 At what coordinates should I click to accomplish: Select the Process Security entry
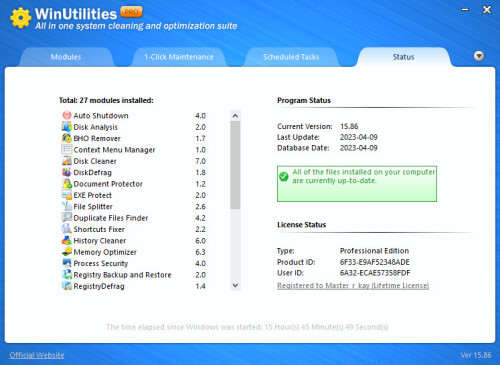pyautogui.click(x=101, y=263)
